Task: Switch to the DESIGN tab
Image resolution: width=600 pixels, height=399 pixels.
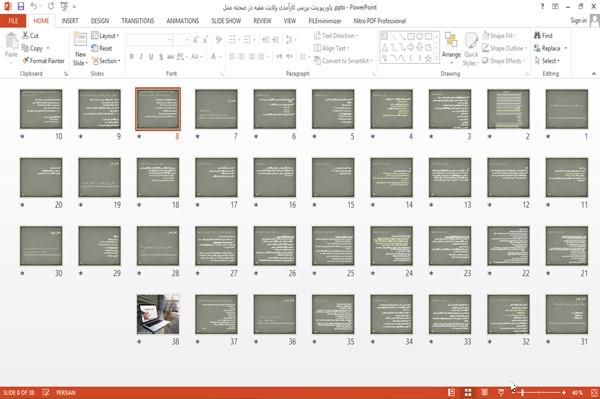Action: 100,21
